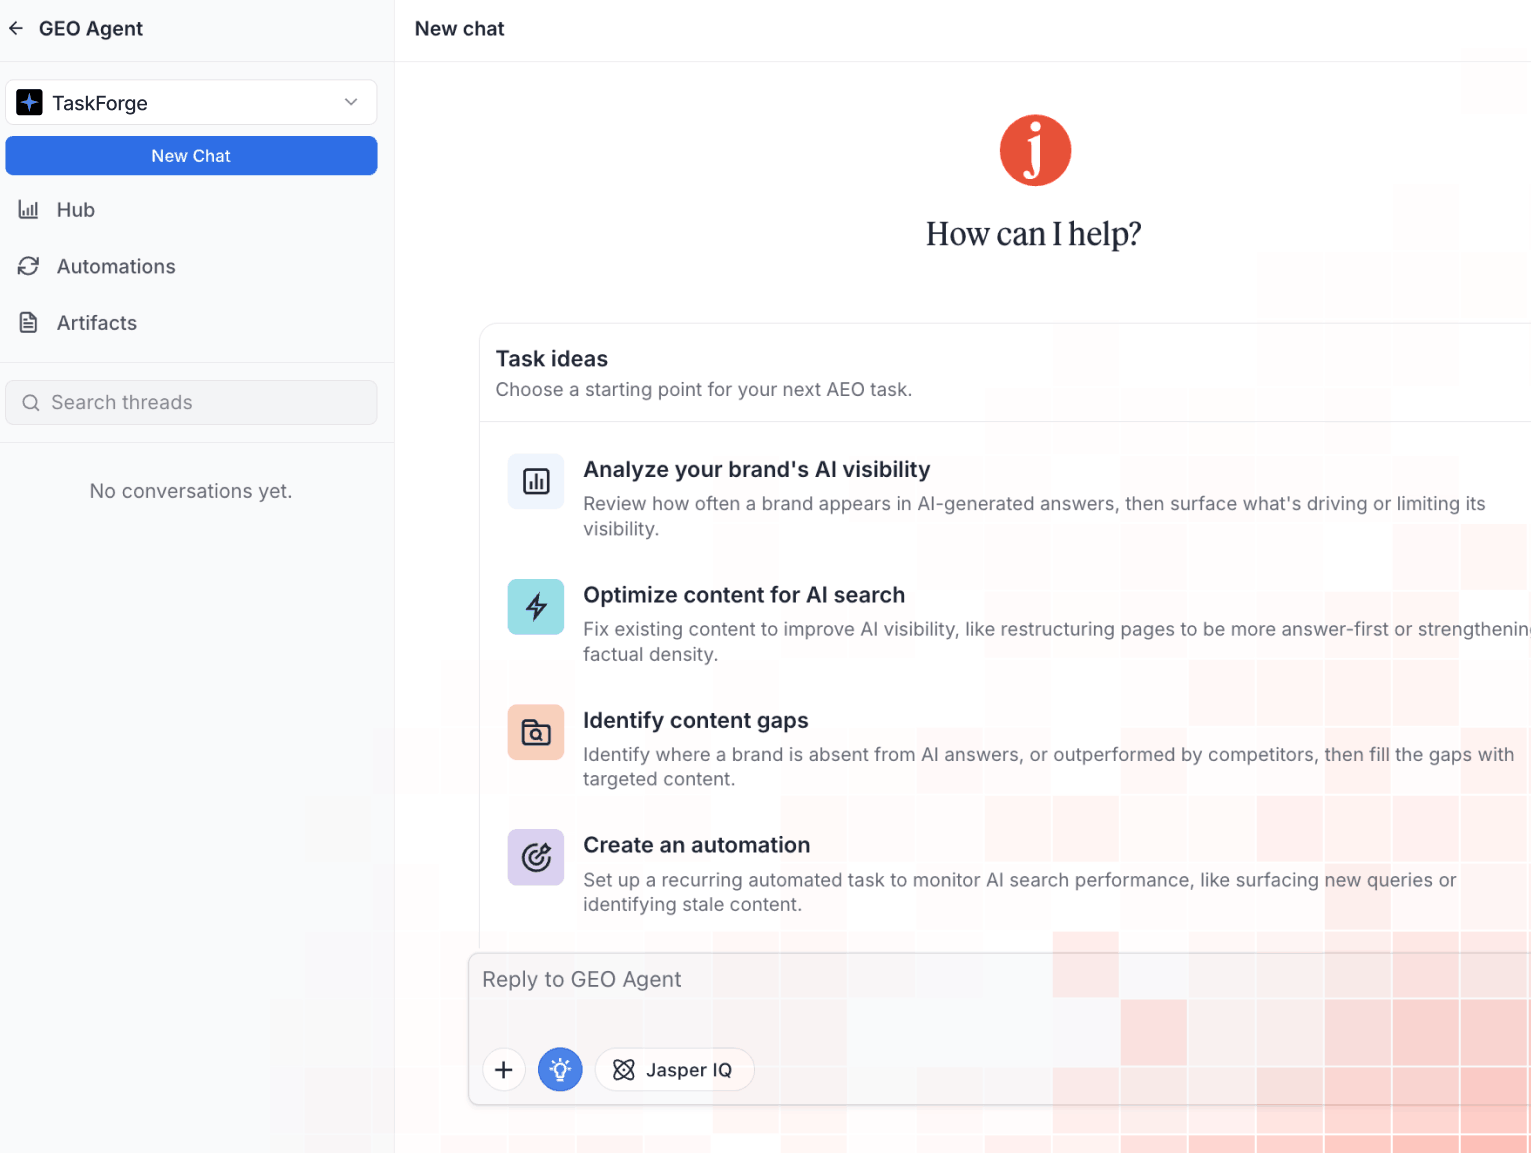Start a new chat with New Chat button

tap(191, 156)
